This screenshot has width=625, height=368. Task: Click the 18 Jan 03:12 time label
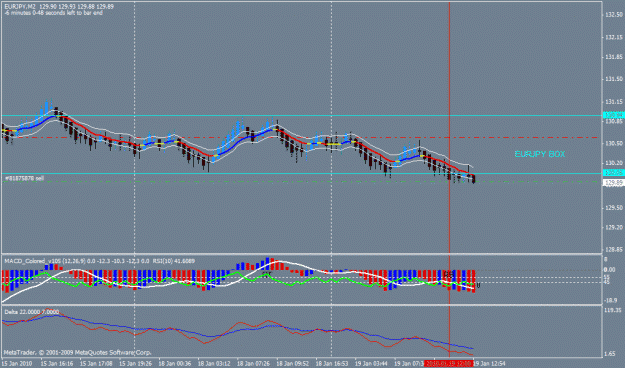click(x=214, y=364)
